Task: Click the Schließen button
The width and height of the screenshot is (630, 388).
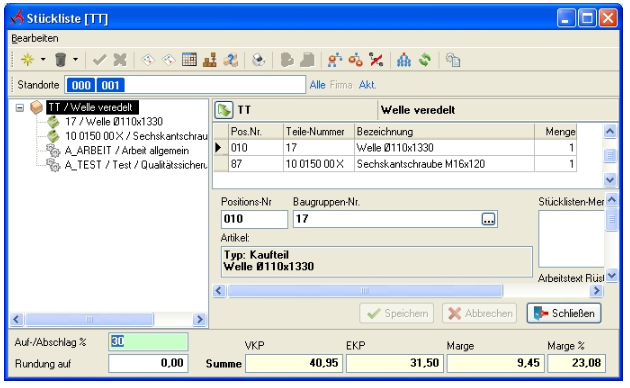Action: click(x=564, y=313)
